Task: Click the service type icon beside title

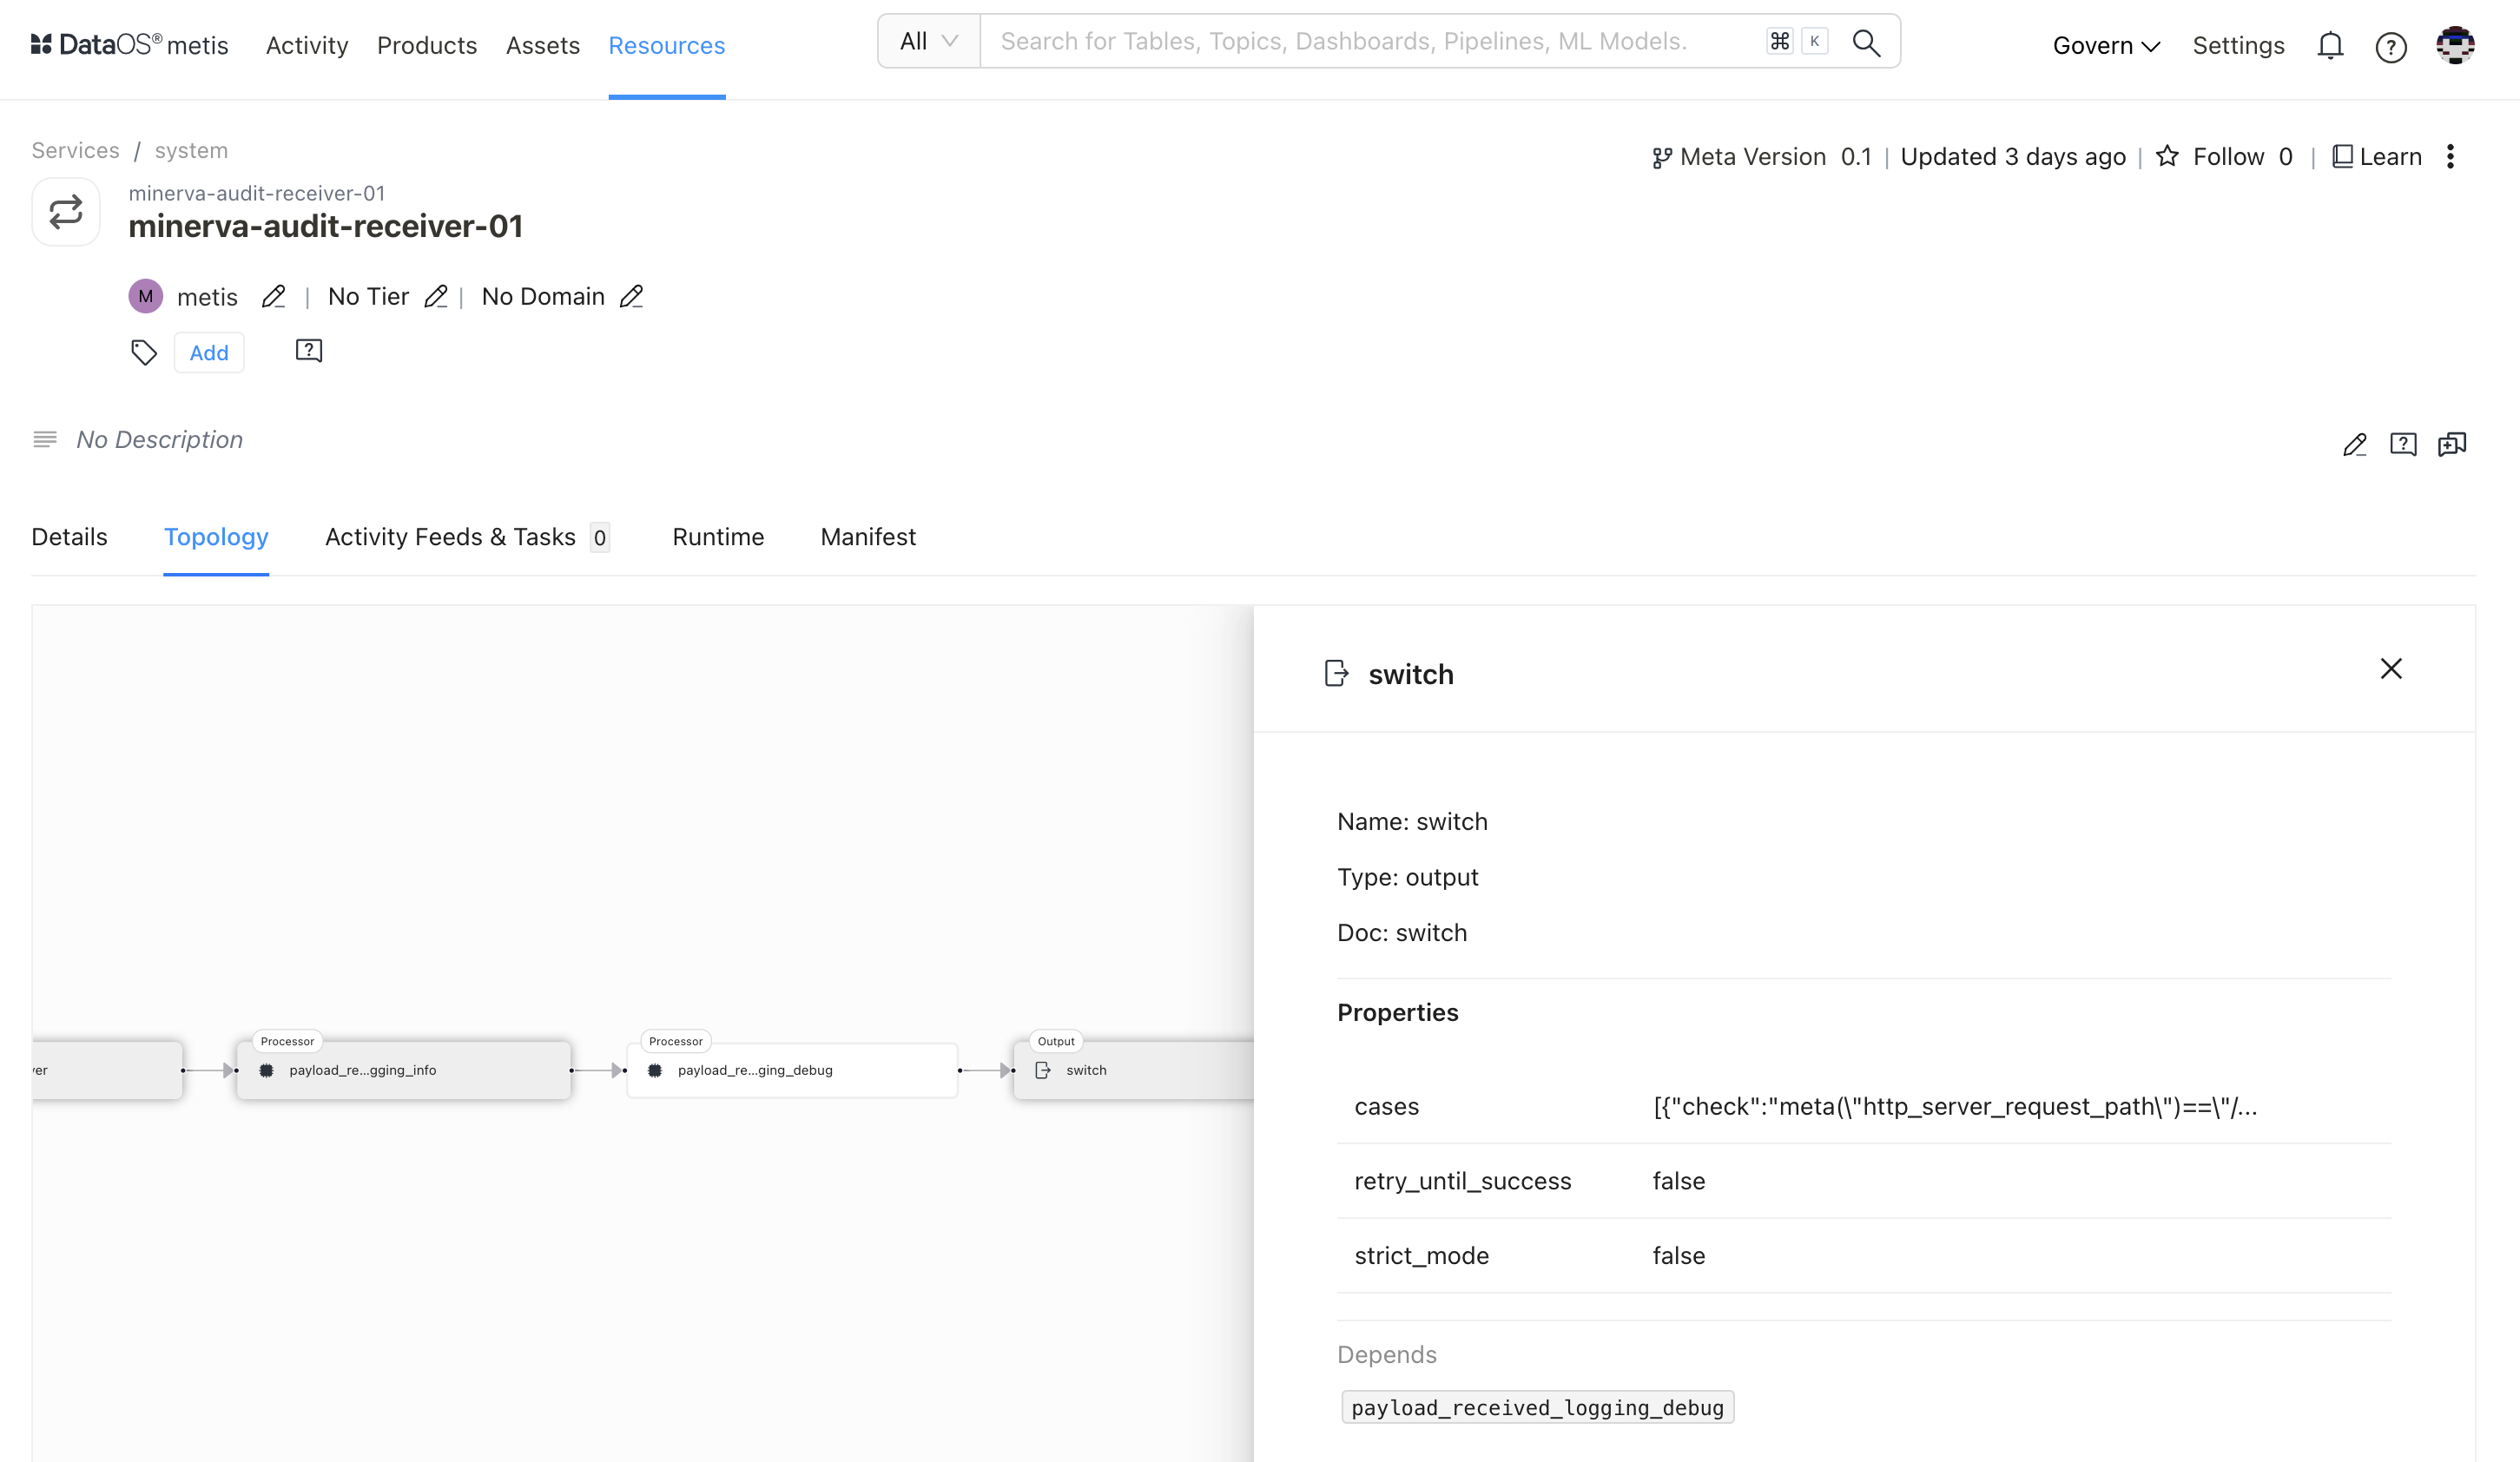Action: 66,212
